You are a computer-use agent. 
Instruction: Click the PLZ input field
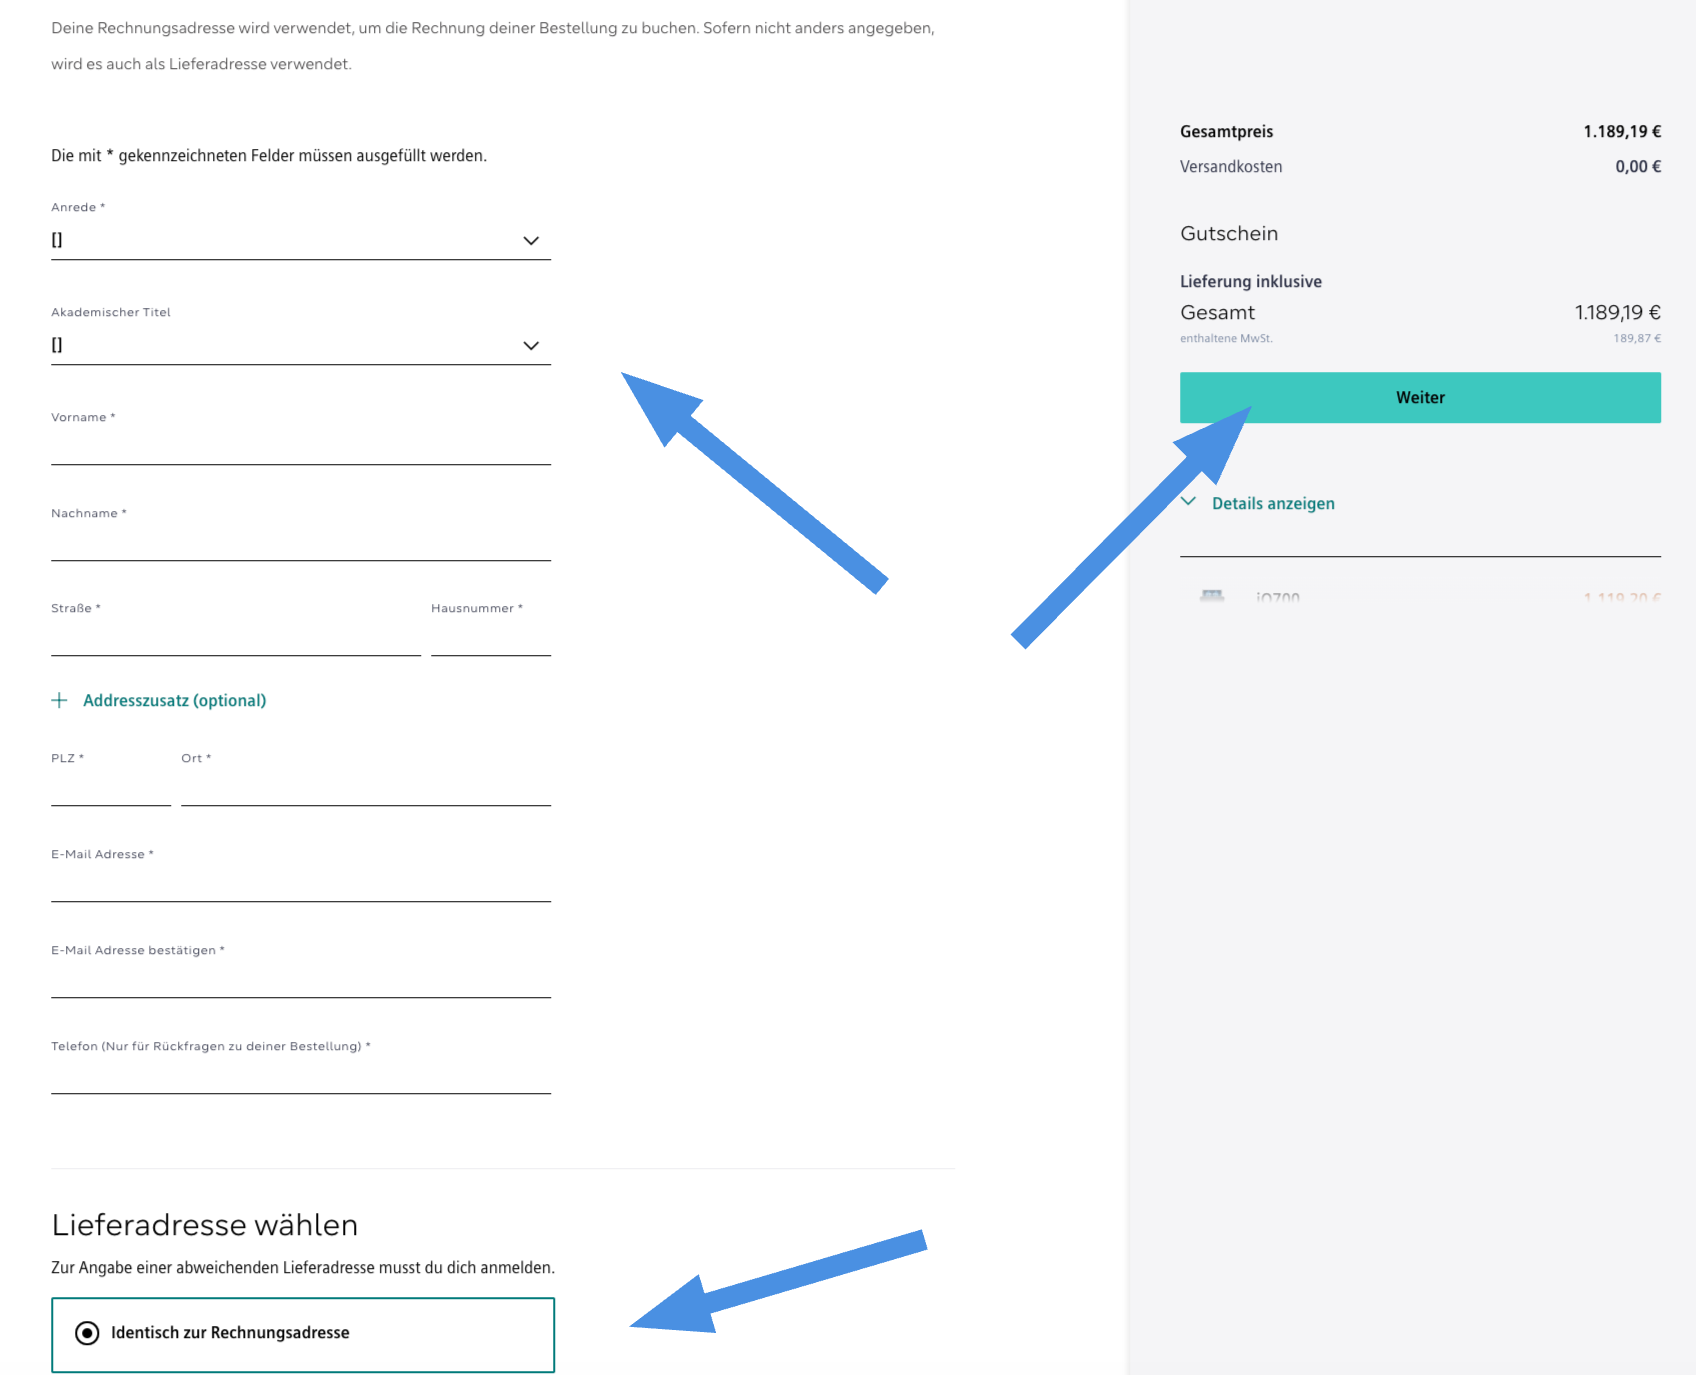pyautogui.click(x=110, y=788)
